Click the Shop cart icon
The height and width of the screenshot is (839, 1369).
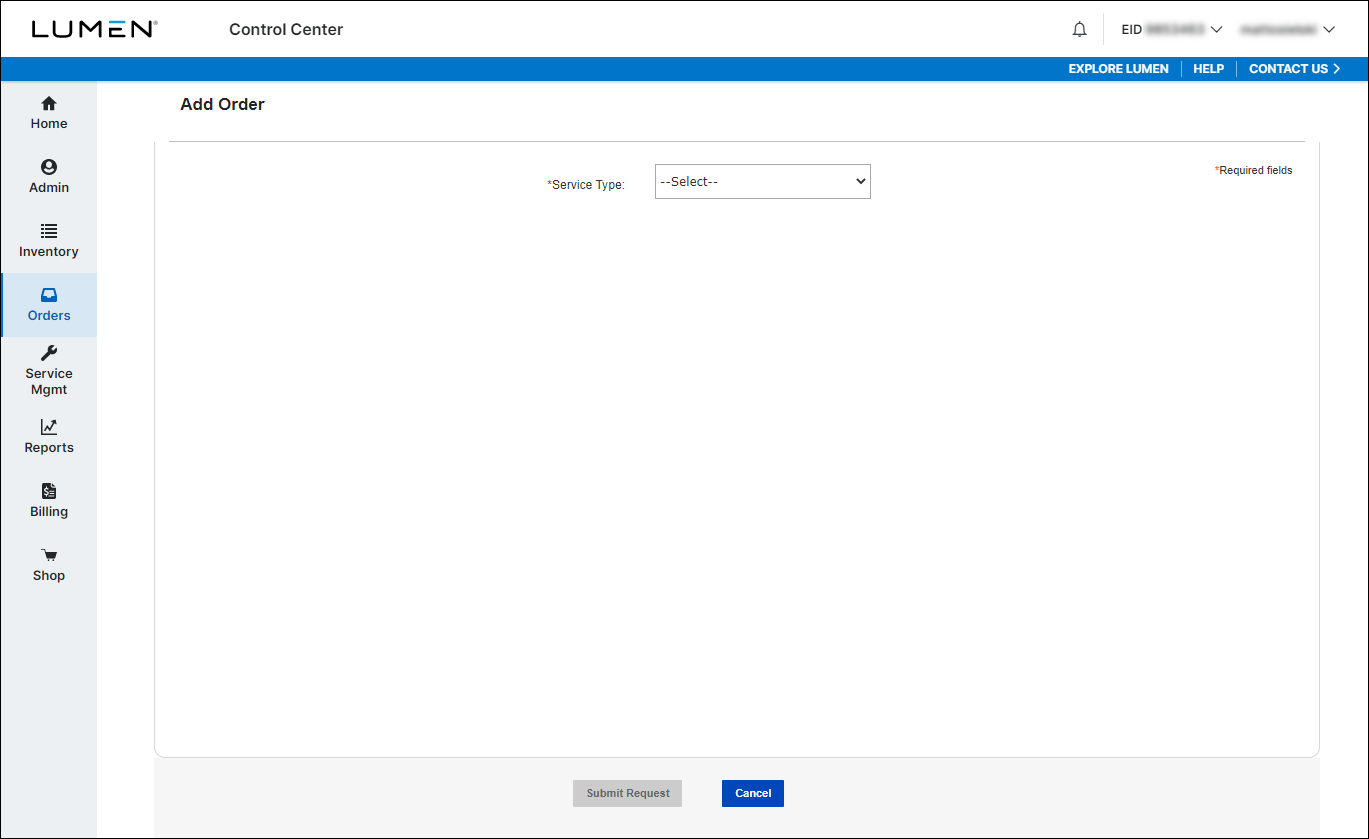click(x=49, y=555)
